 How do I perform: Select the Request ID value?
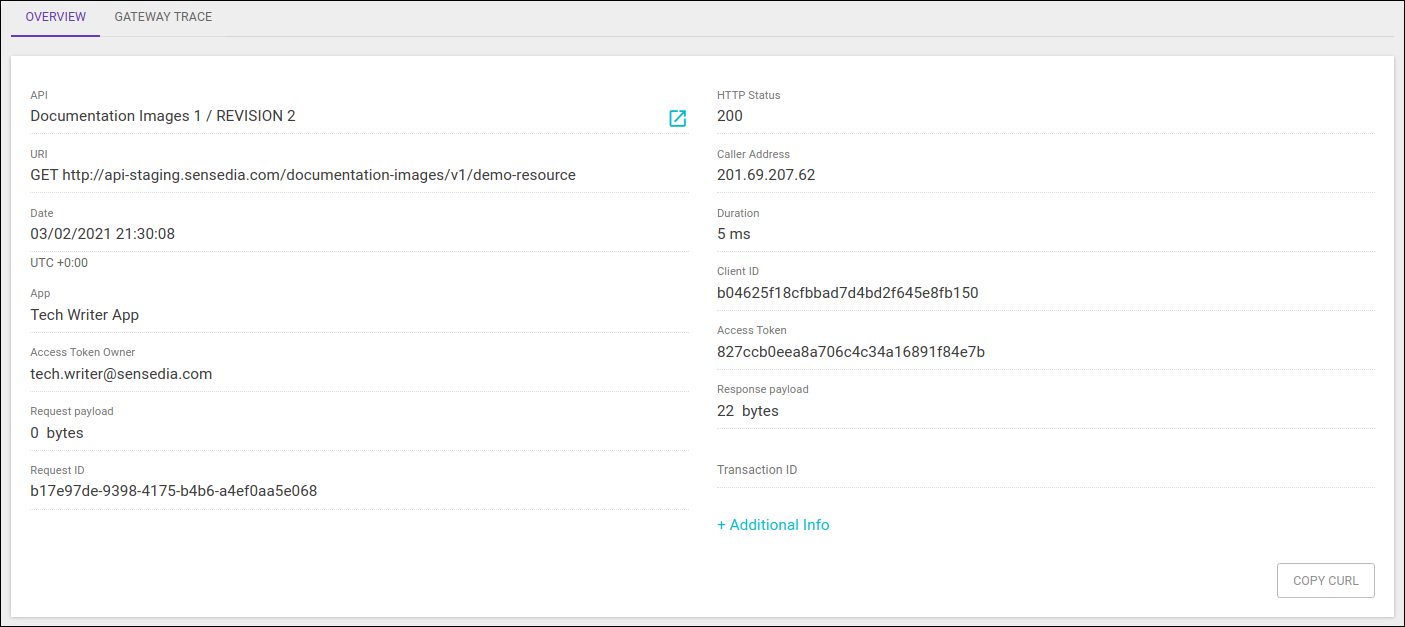pos(173,491)
